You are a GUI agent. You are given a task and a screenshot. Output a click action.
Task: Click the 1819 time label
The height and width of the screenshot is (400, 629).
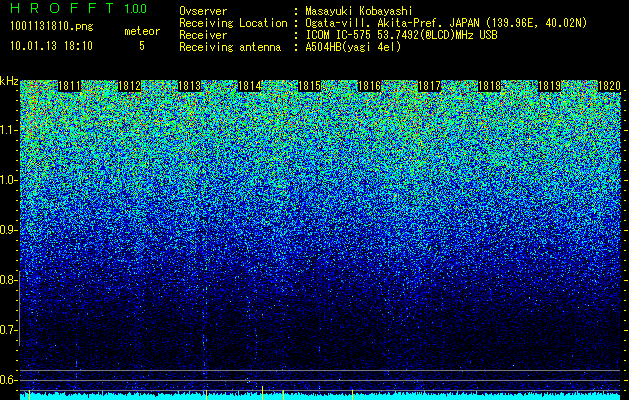pyautogui.click(x=549, y=86)
